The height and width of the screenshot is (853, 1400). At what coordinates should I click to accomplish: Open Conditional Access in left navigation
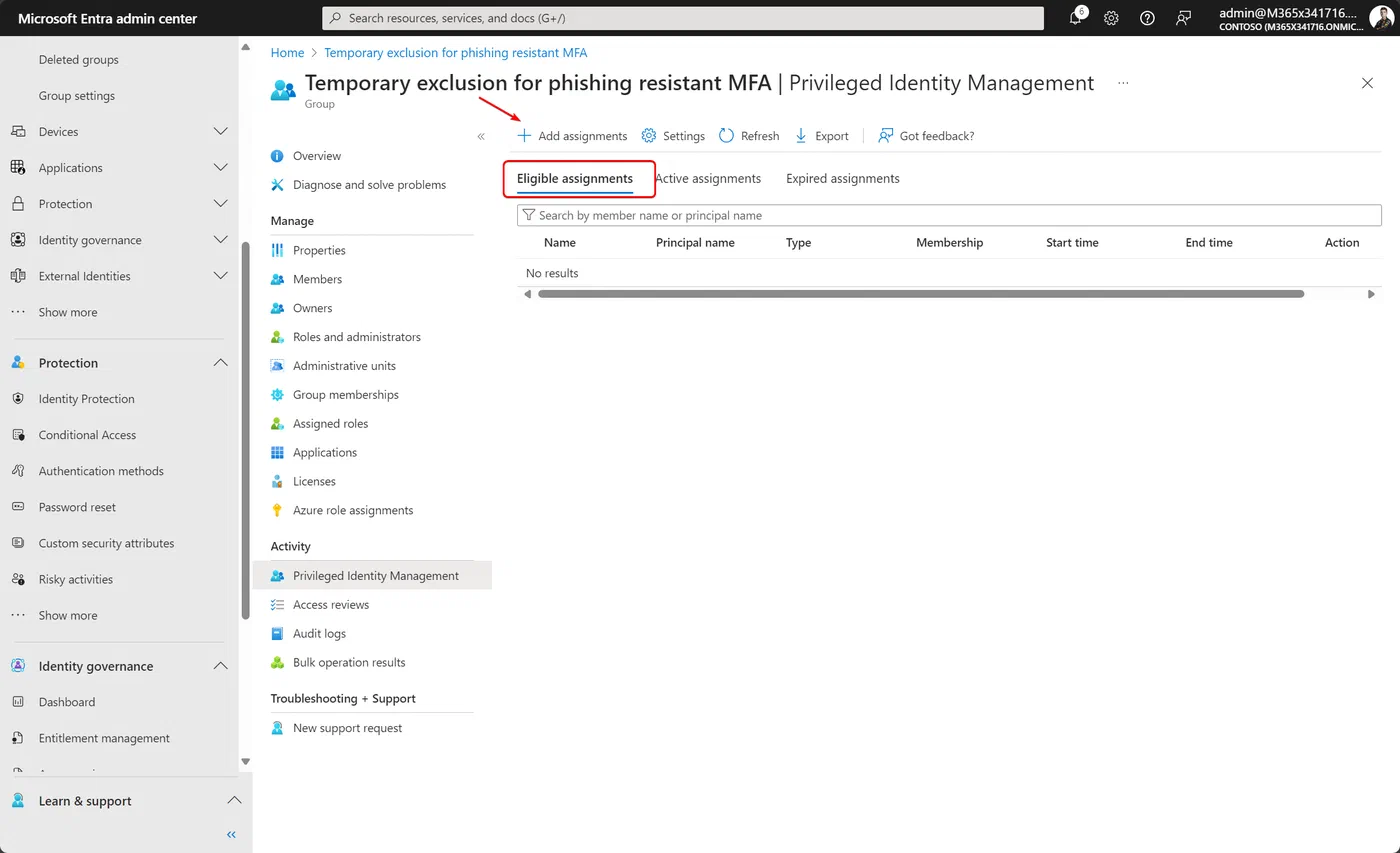[x=87, y=435]
